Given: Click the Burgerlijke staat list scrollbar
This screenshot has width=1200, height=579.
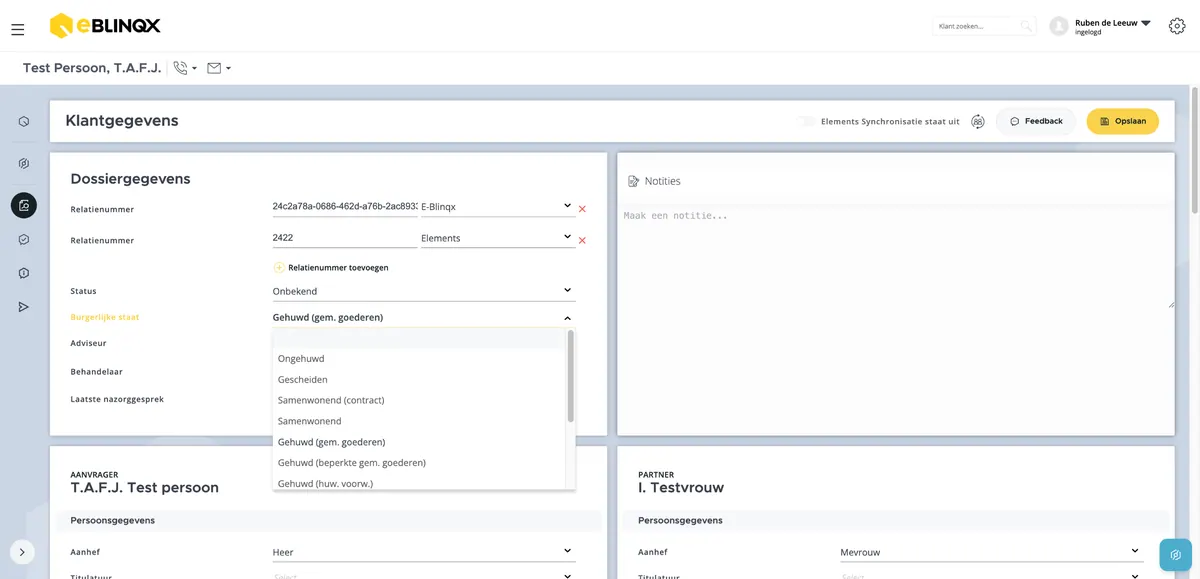Looking at the screenshot, I should point(571,376).
